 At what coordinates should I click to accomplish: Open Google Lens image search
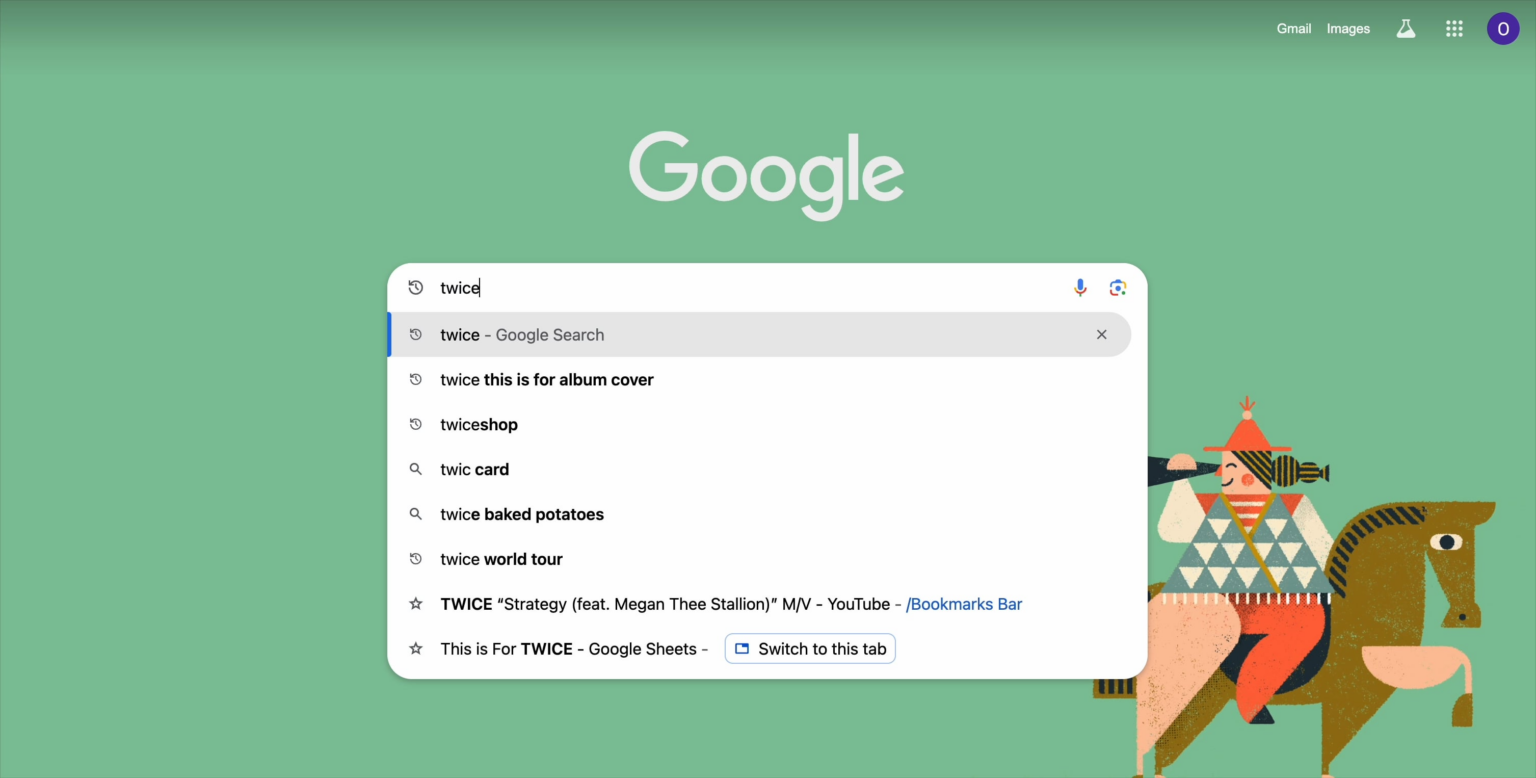click(1118, 287)
